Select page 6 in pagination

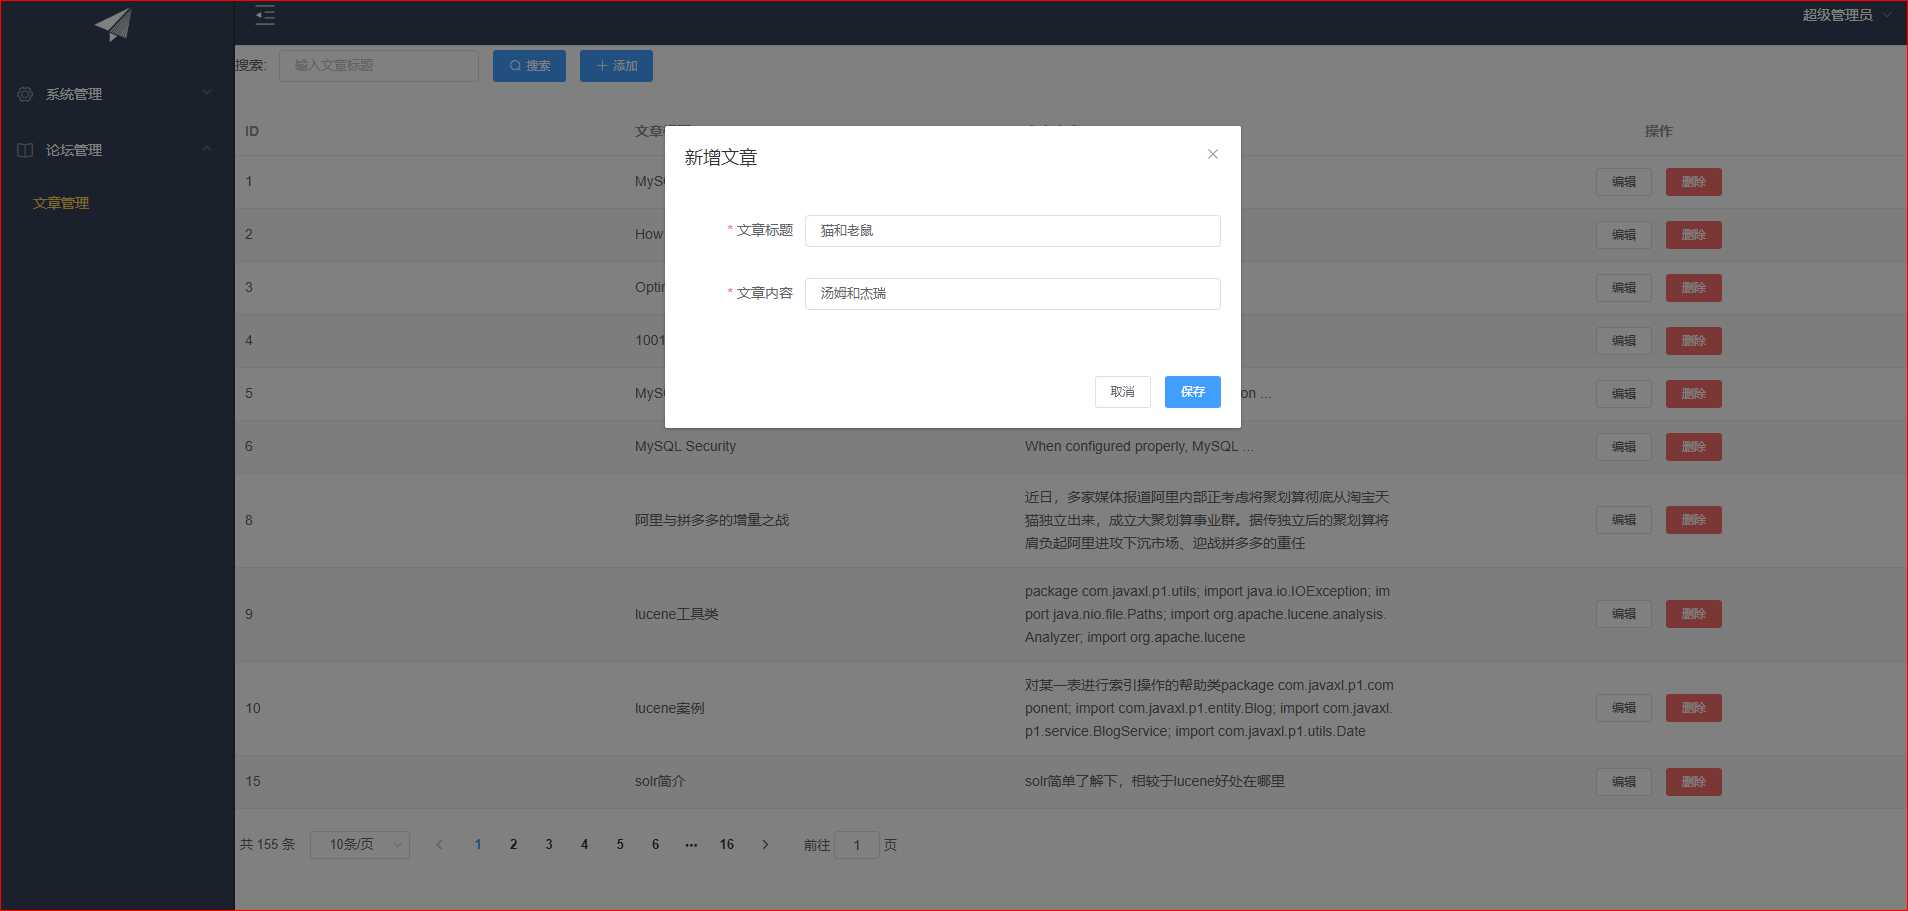click(x=655, y=845)
